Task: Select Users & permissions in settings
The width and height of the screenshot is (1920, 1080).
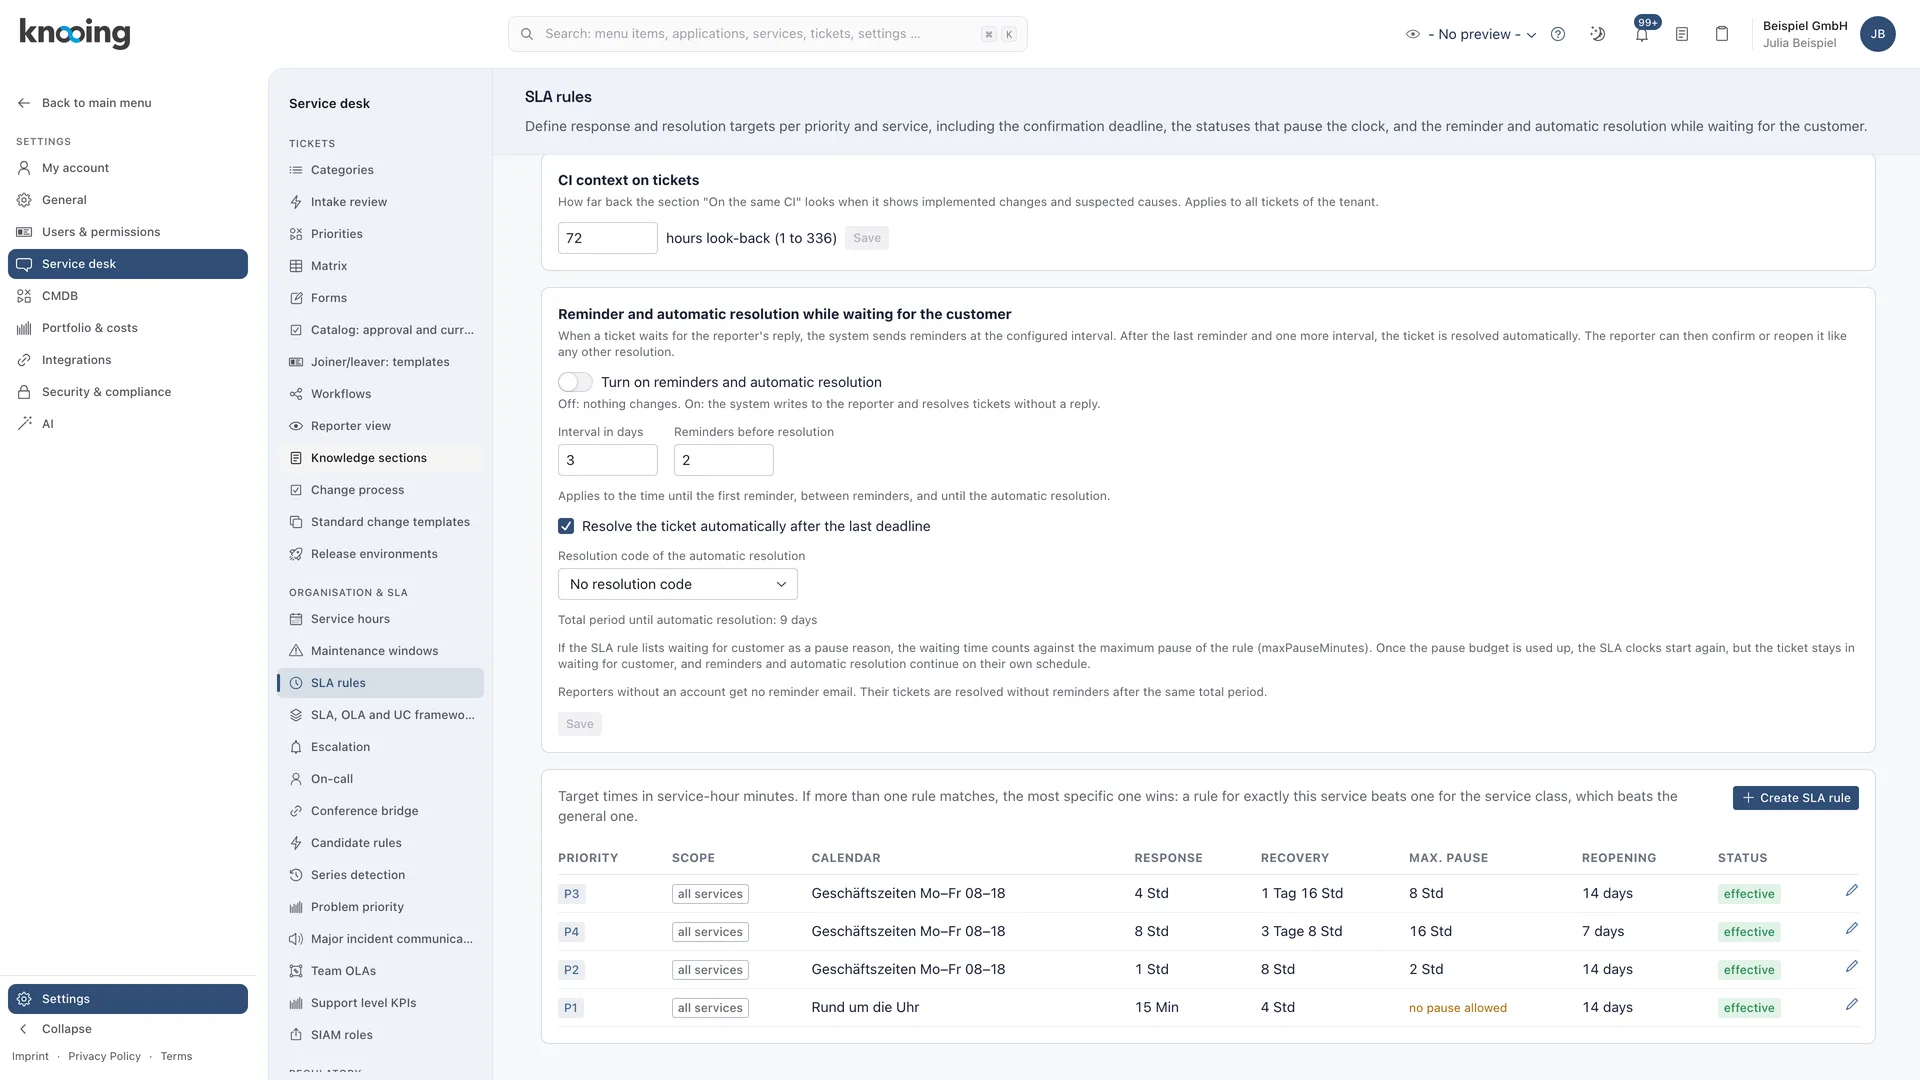Action: [128, 232]
